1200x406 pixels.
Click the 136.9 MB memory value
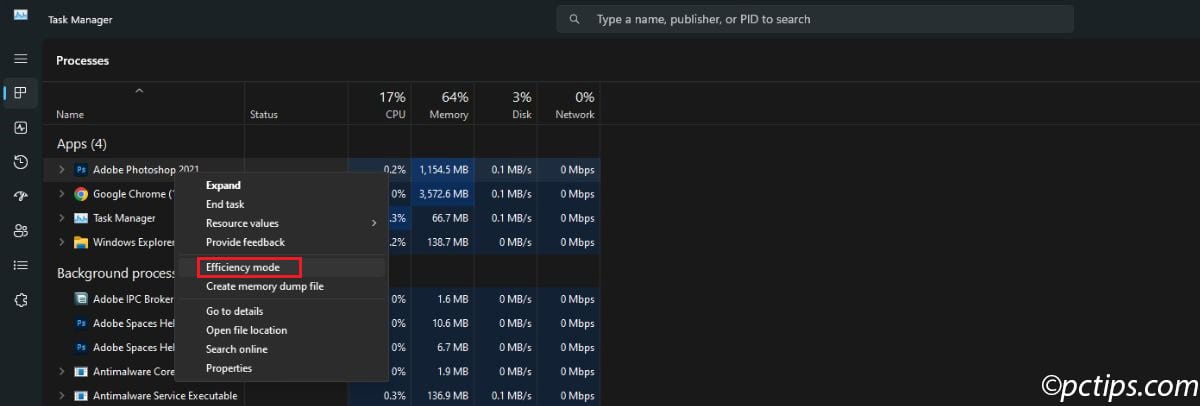click(446, 396)
